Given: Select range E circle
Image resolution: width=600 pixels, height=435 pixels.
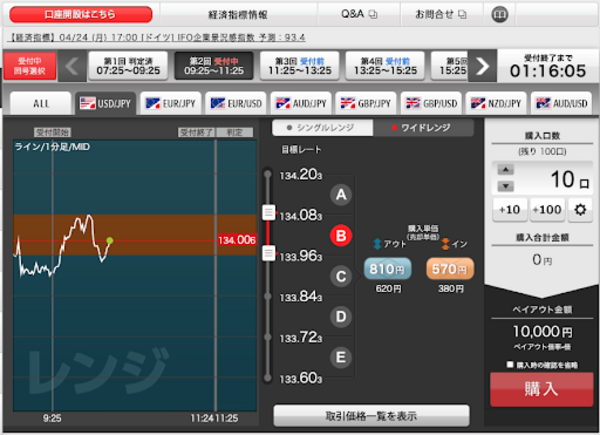Looking at the screenshot, I should coord(341,357).
